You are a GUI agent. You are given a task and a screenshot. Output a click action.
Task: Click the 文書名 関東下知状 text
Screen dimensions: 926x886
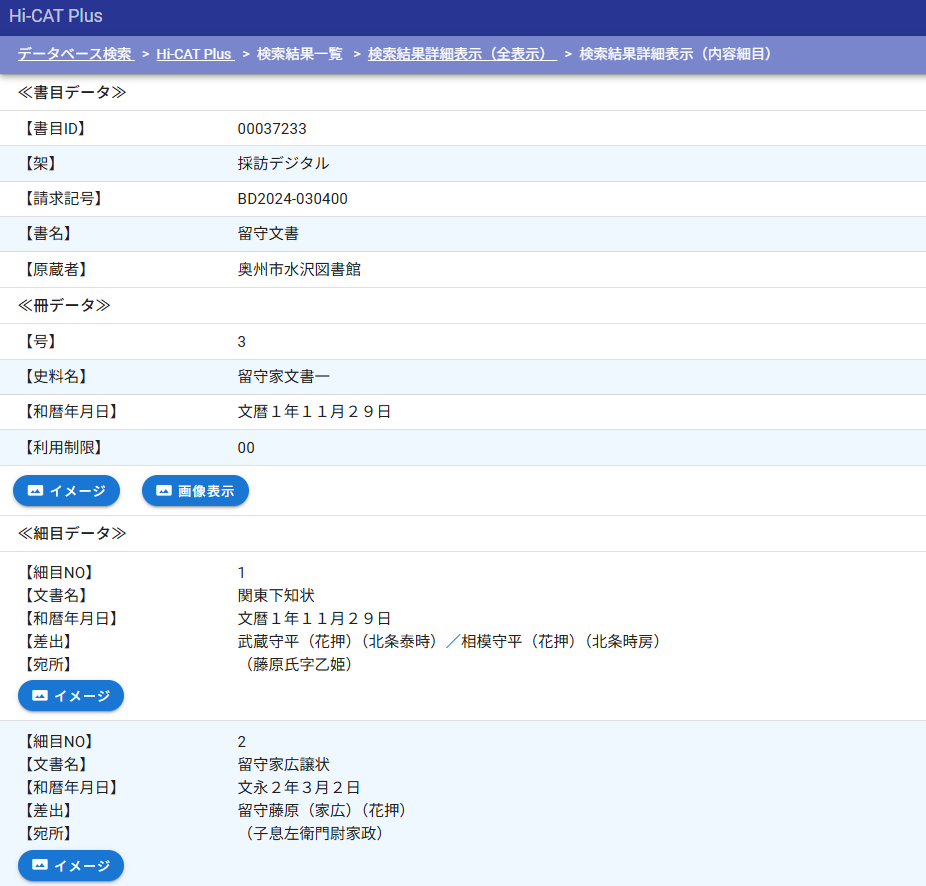point(268,596)
